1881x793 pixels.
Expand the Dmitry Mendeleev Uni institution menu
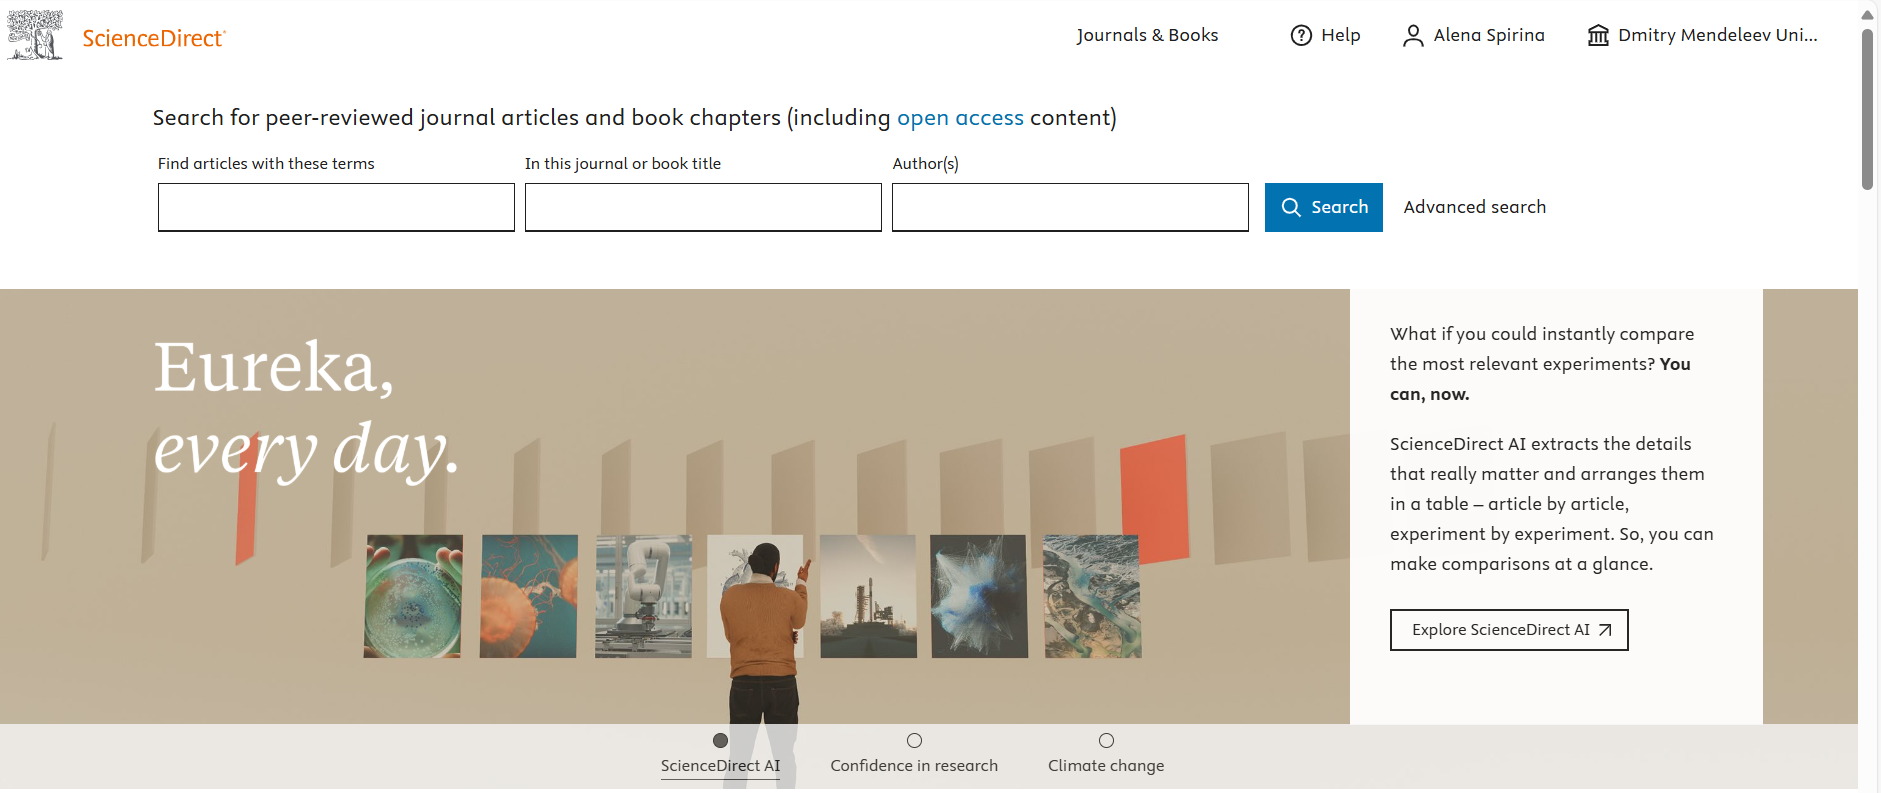pos(1717,35)
